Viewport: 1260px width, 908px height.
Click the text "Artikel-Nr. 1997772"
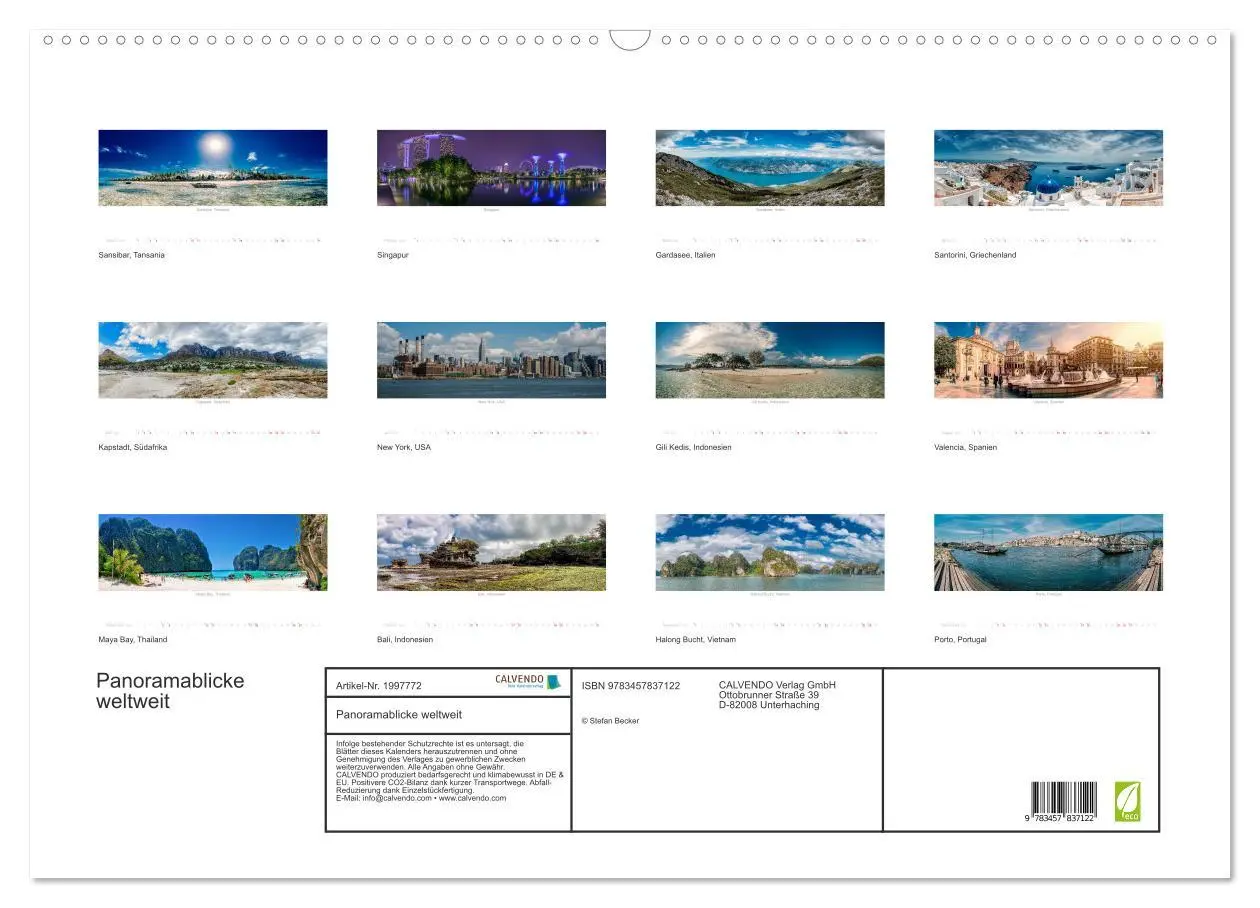(379, 686)
